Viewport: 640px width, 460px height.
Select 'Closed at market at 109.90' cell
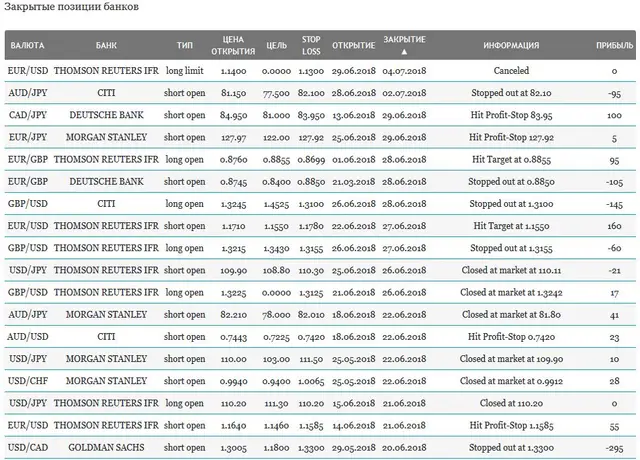point(511,358)
